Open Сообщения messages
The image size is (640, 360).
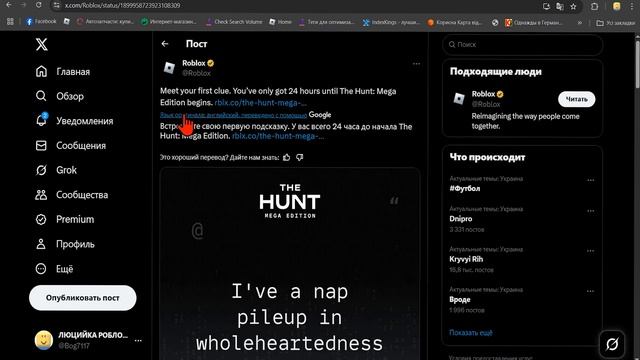pos(71,146)
